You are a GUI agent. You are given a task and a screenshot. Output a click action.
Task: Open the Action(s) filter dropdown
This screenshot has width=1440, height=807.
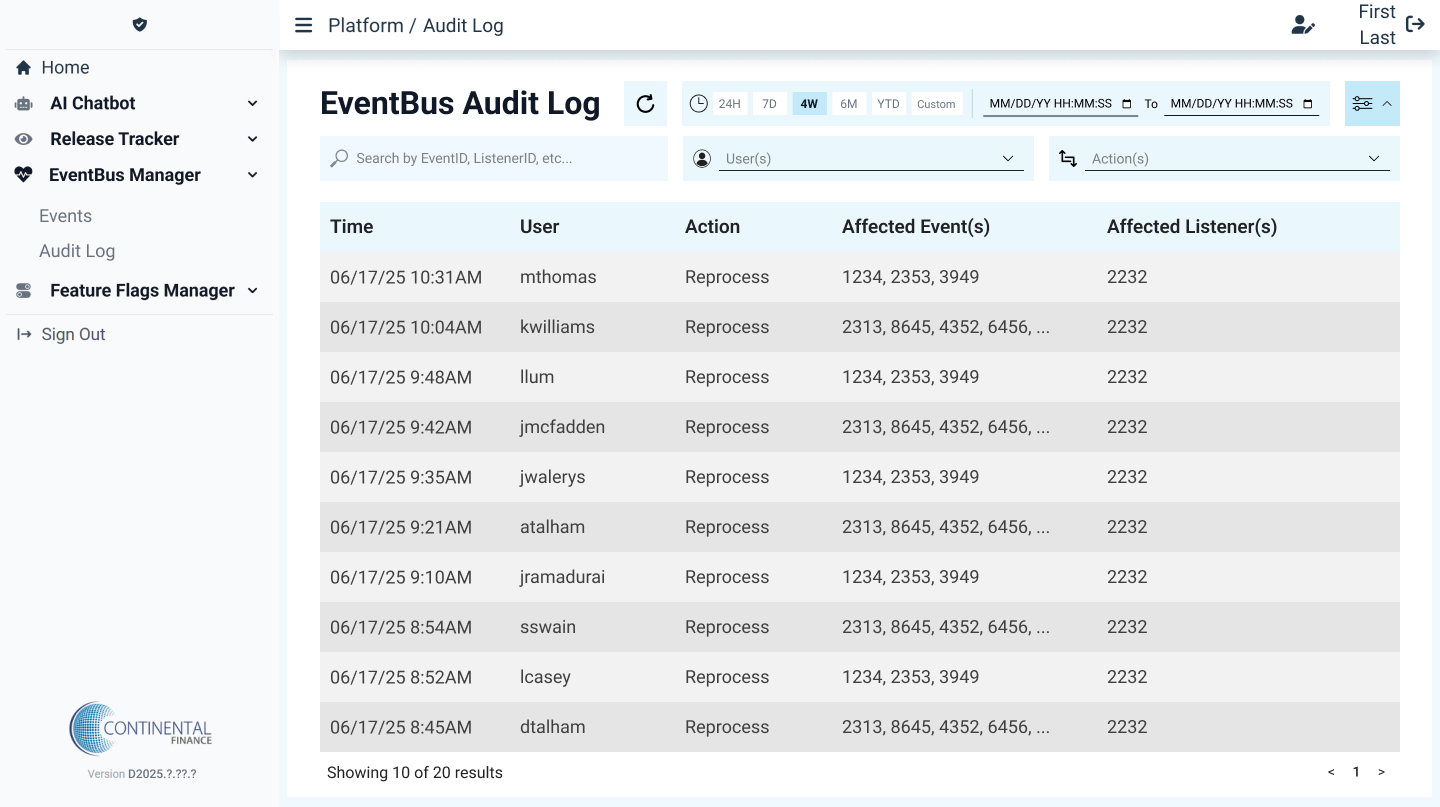pyautogui.click(x=1236, y=159)
